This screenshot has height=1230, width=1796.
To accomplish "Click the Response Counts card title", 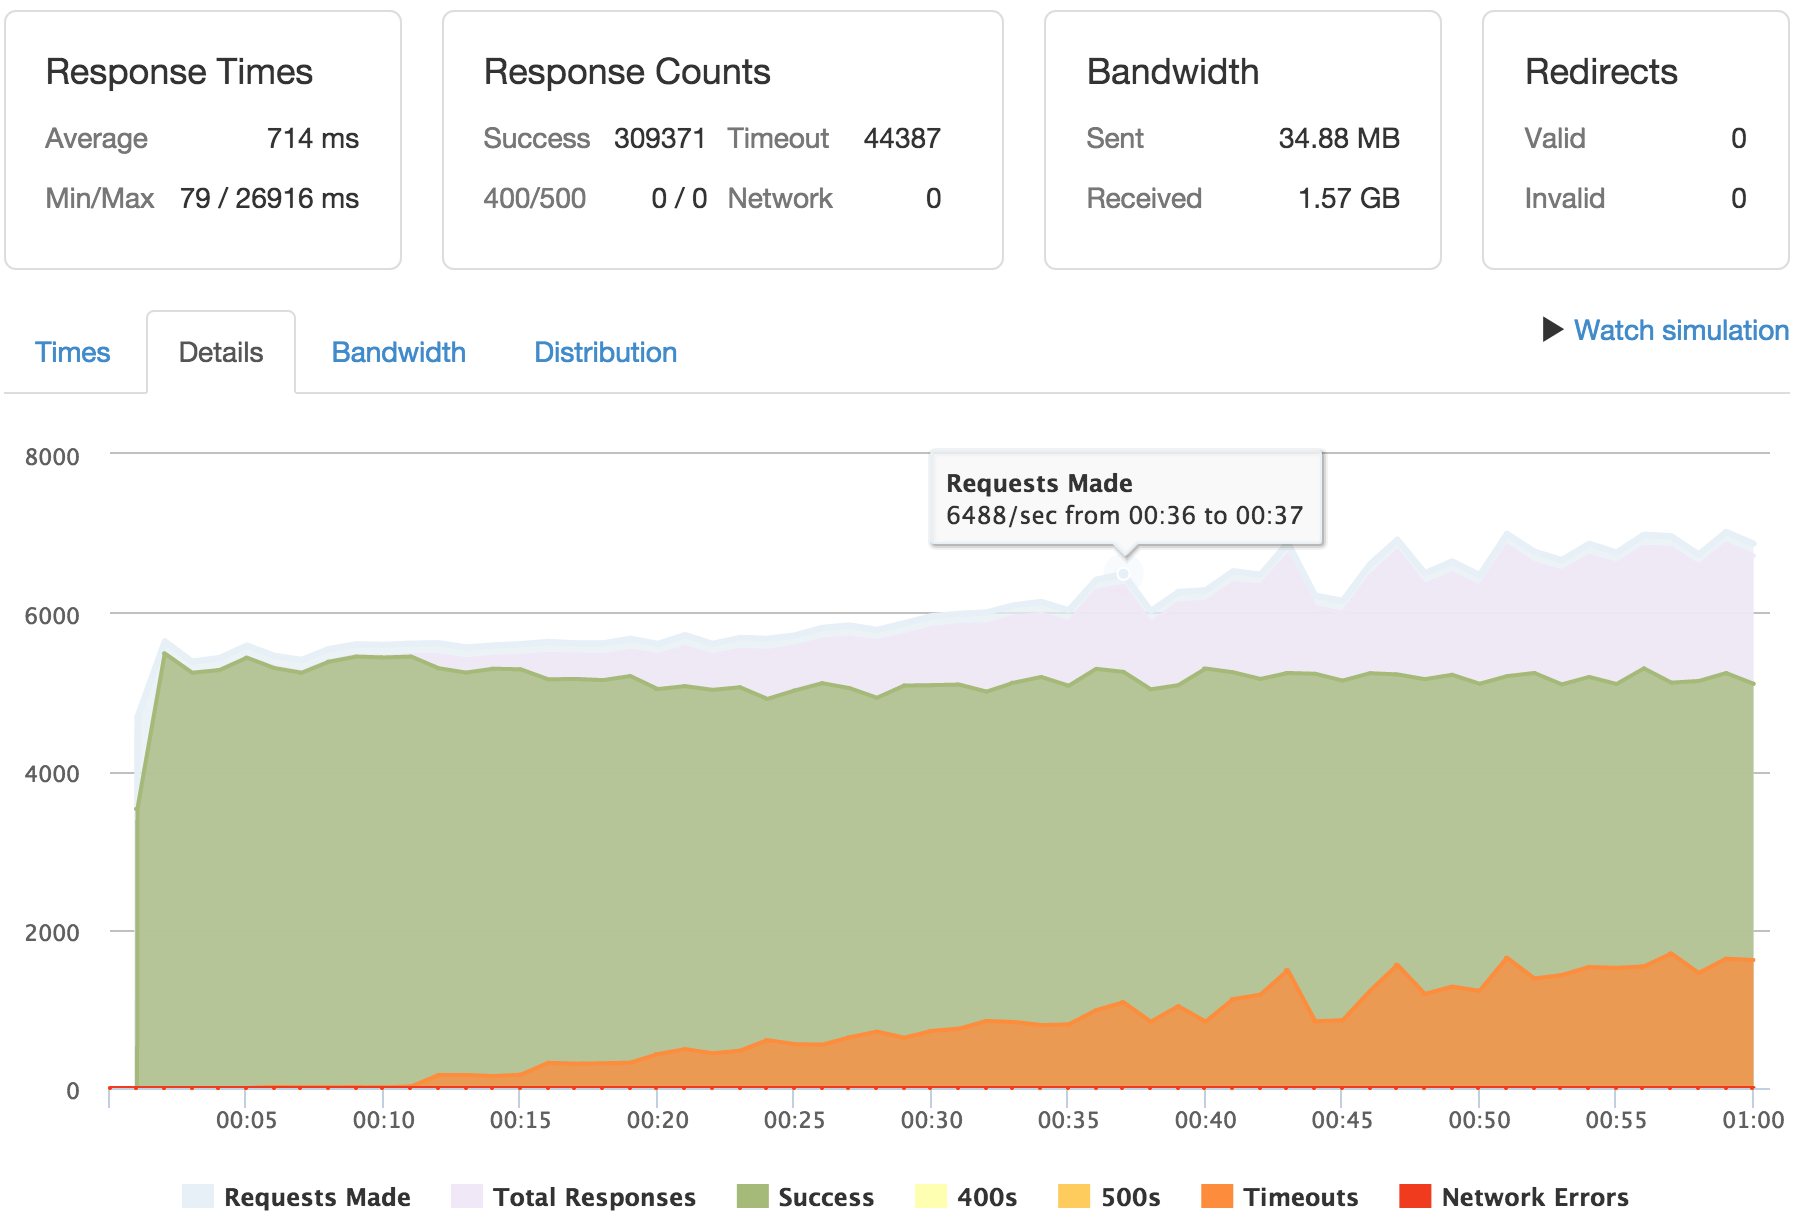I will (x=626, y=71).
